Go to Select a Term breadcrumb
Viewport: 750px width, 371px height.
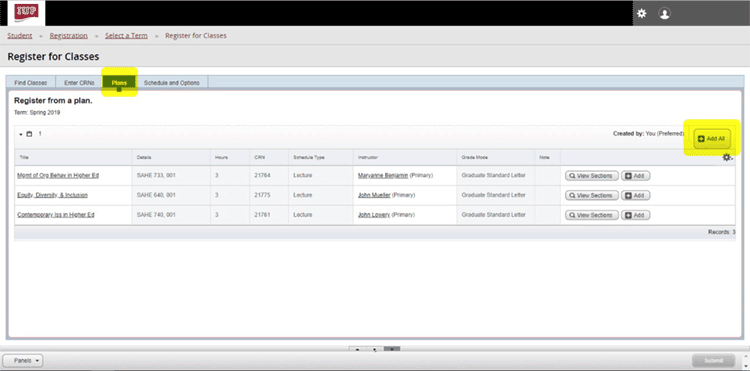pos(126,35)
